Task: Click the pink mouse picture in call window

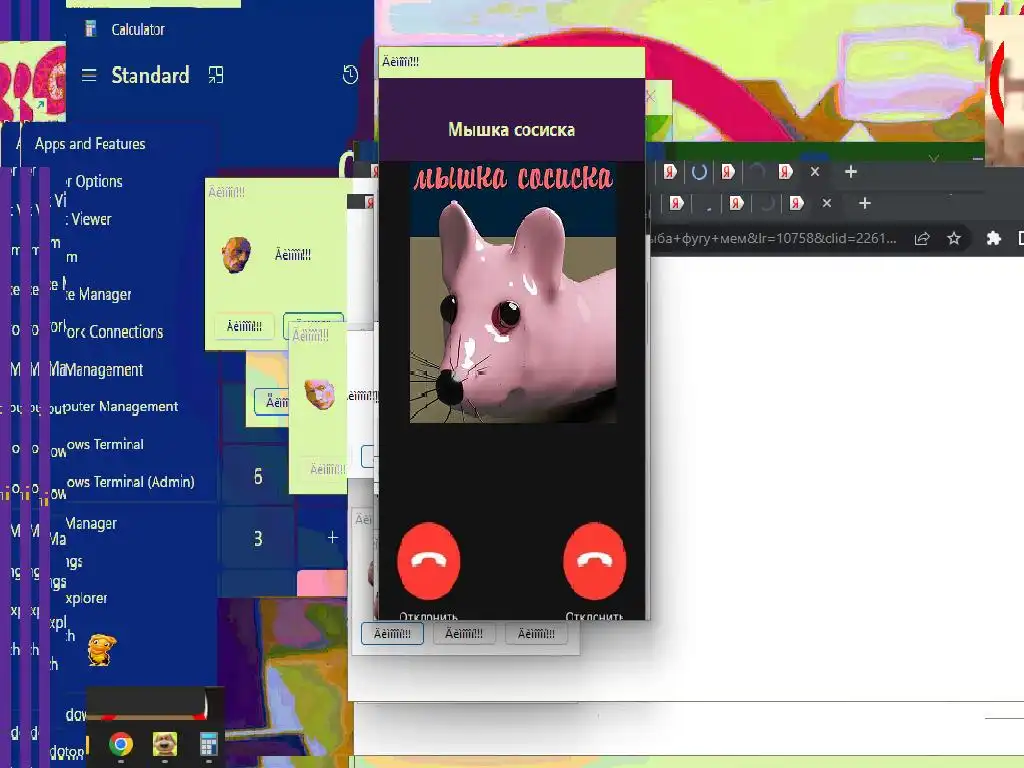Action: click(x=513, y=293)
